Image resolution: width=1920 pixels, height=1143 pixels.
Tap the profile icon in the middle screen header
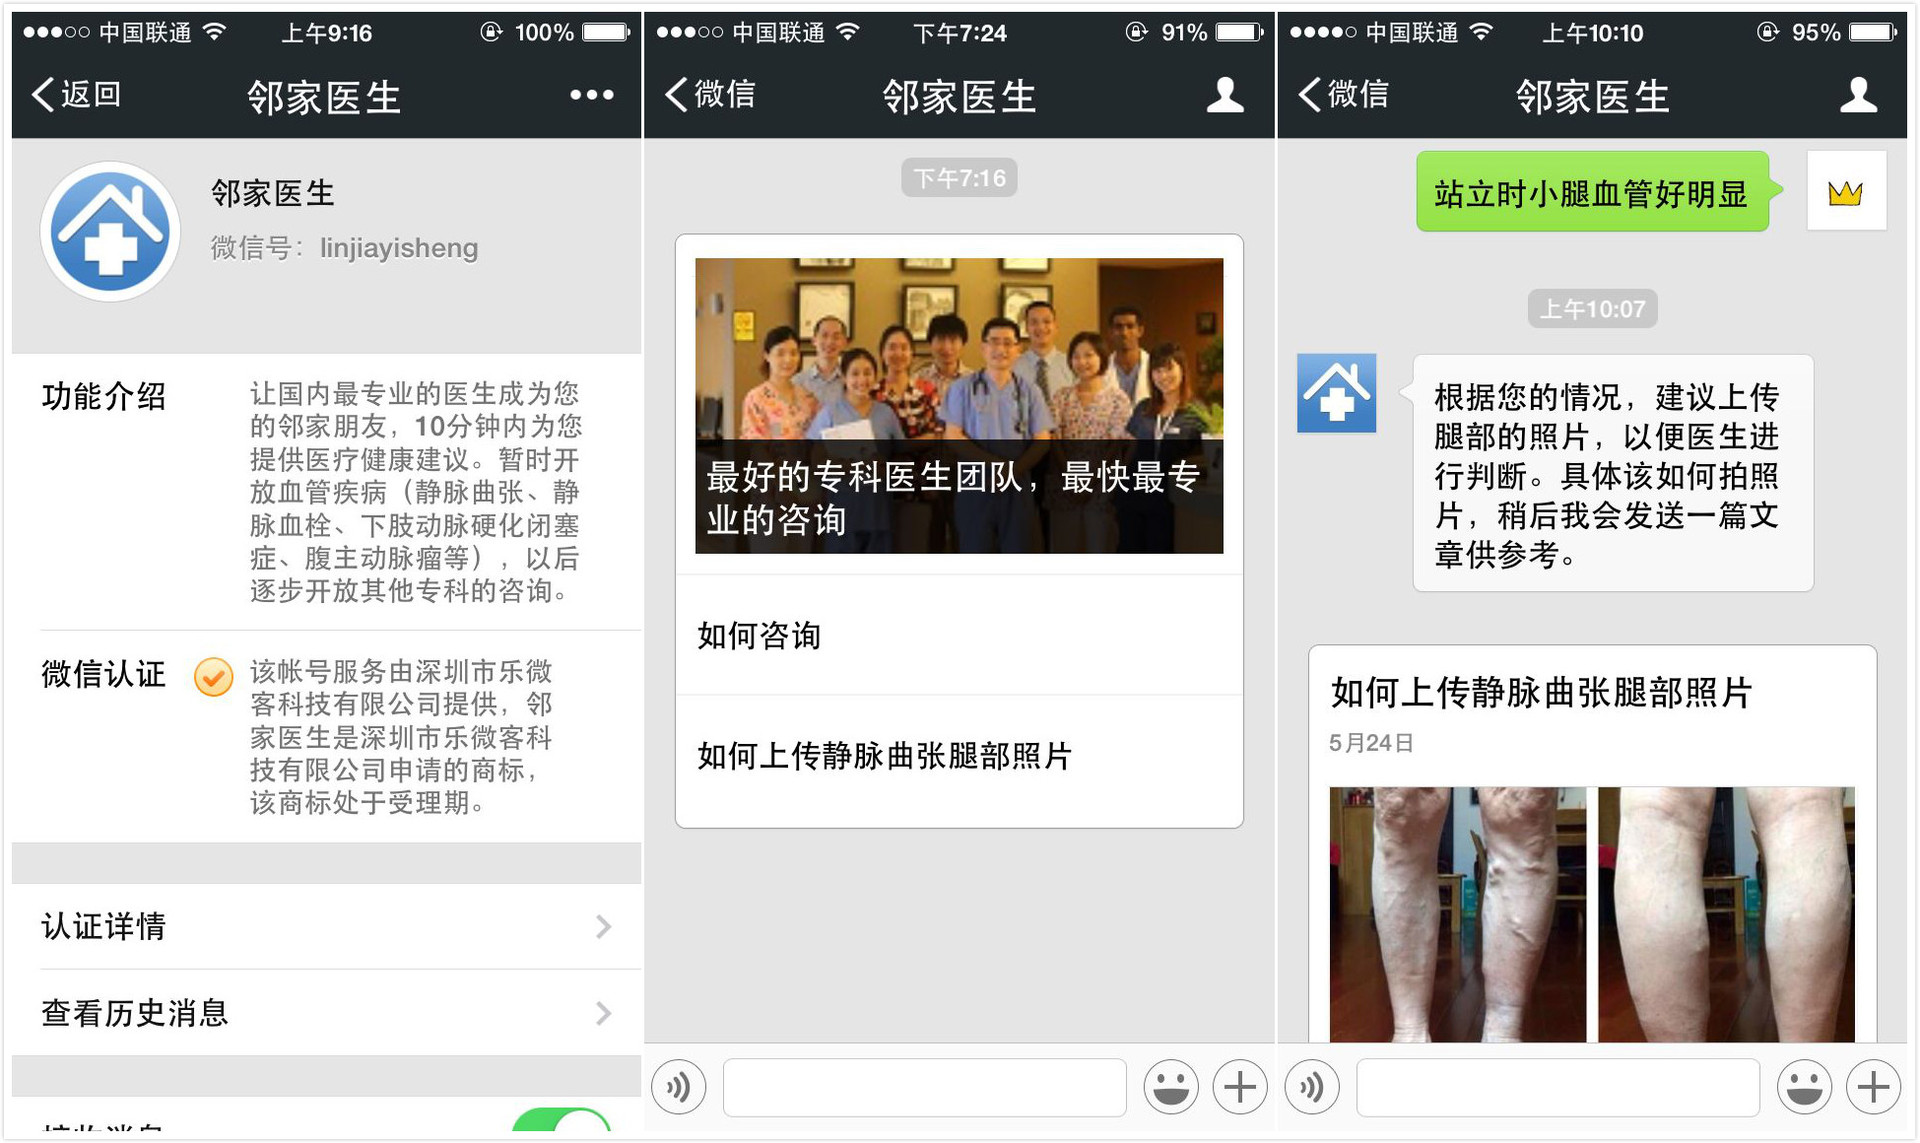point(1224,95)
